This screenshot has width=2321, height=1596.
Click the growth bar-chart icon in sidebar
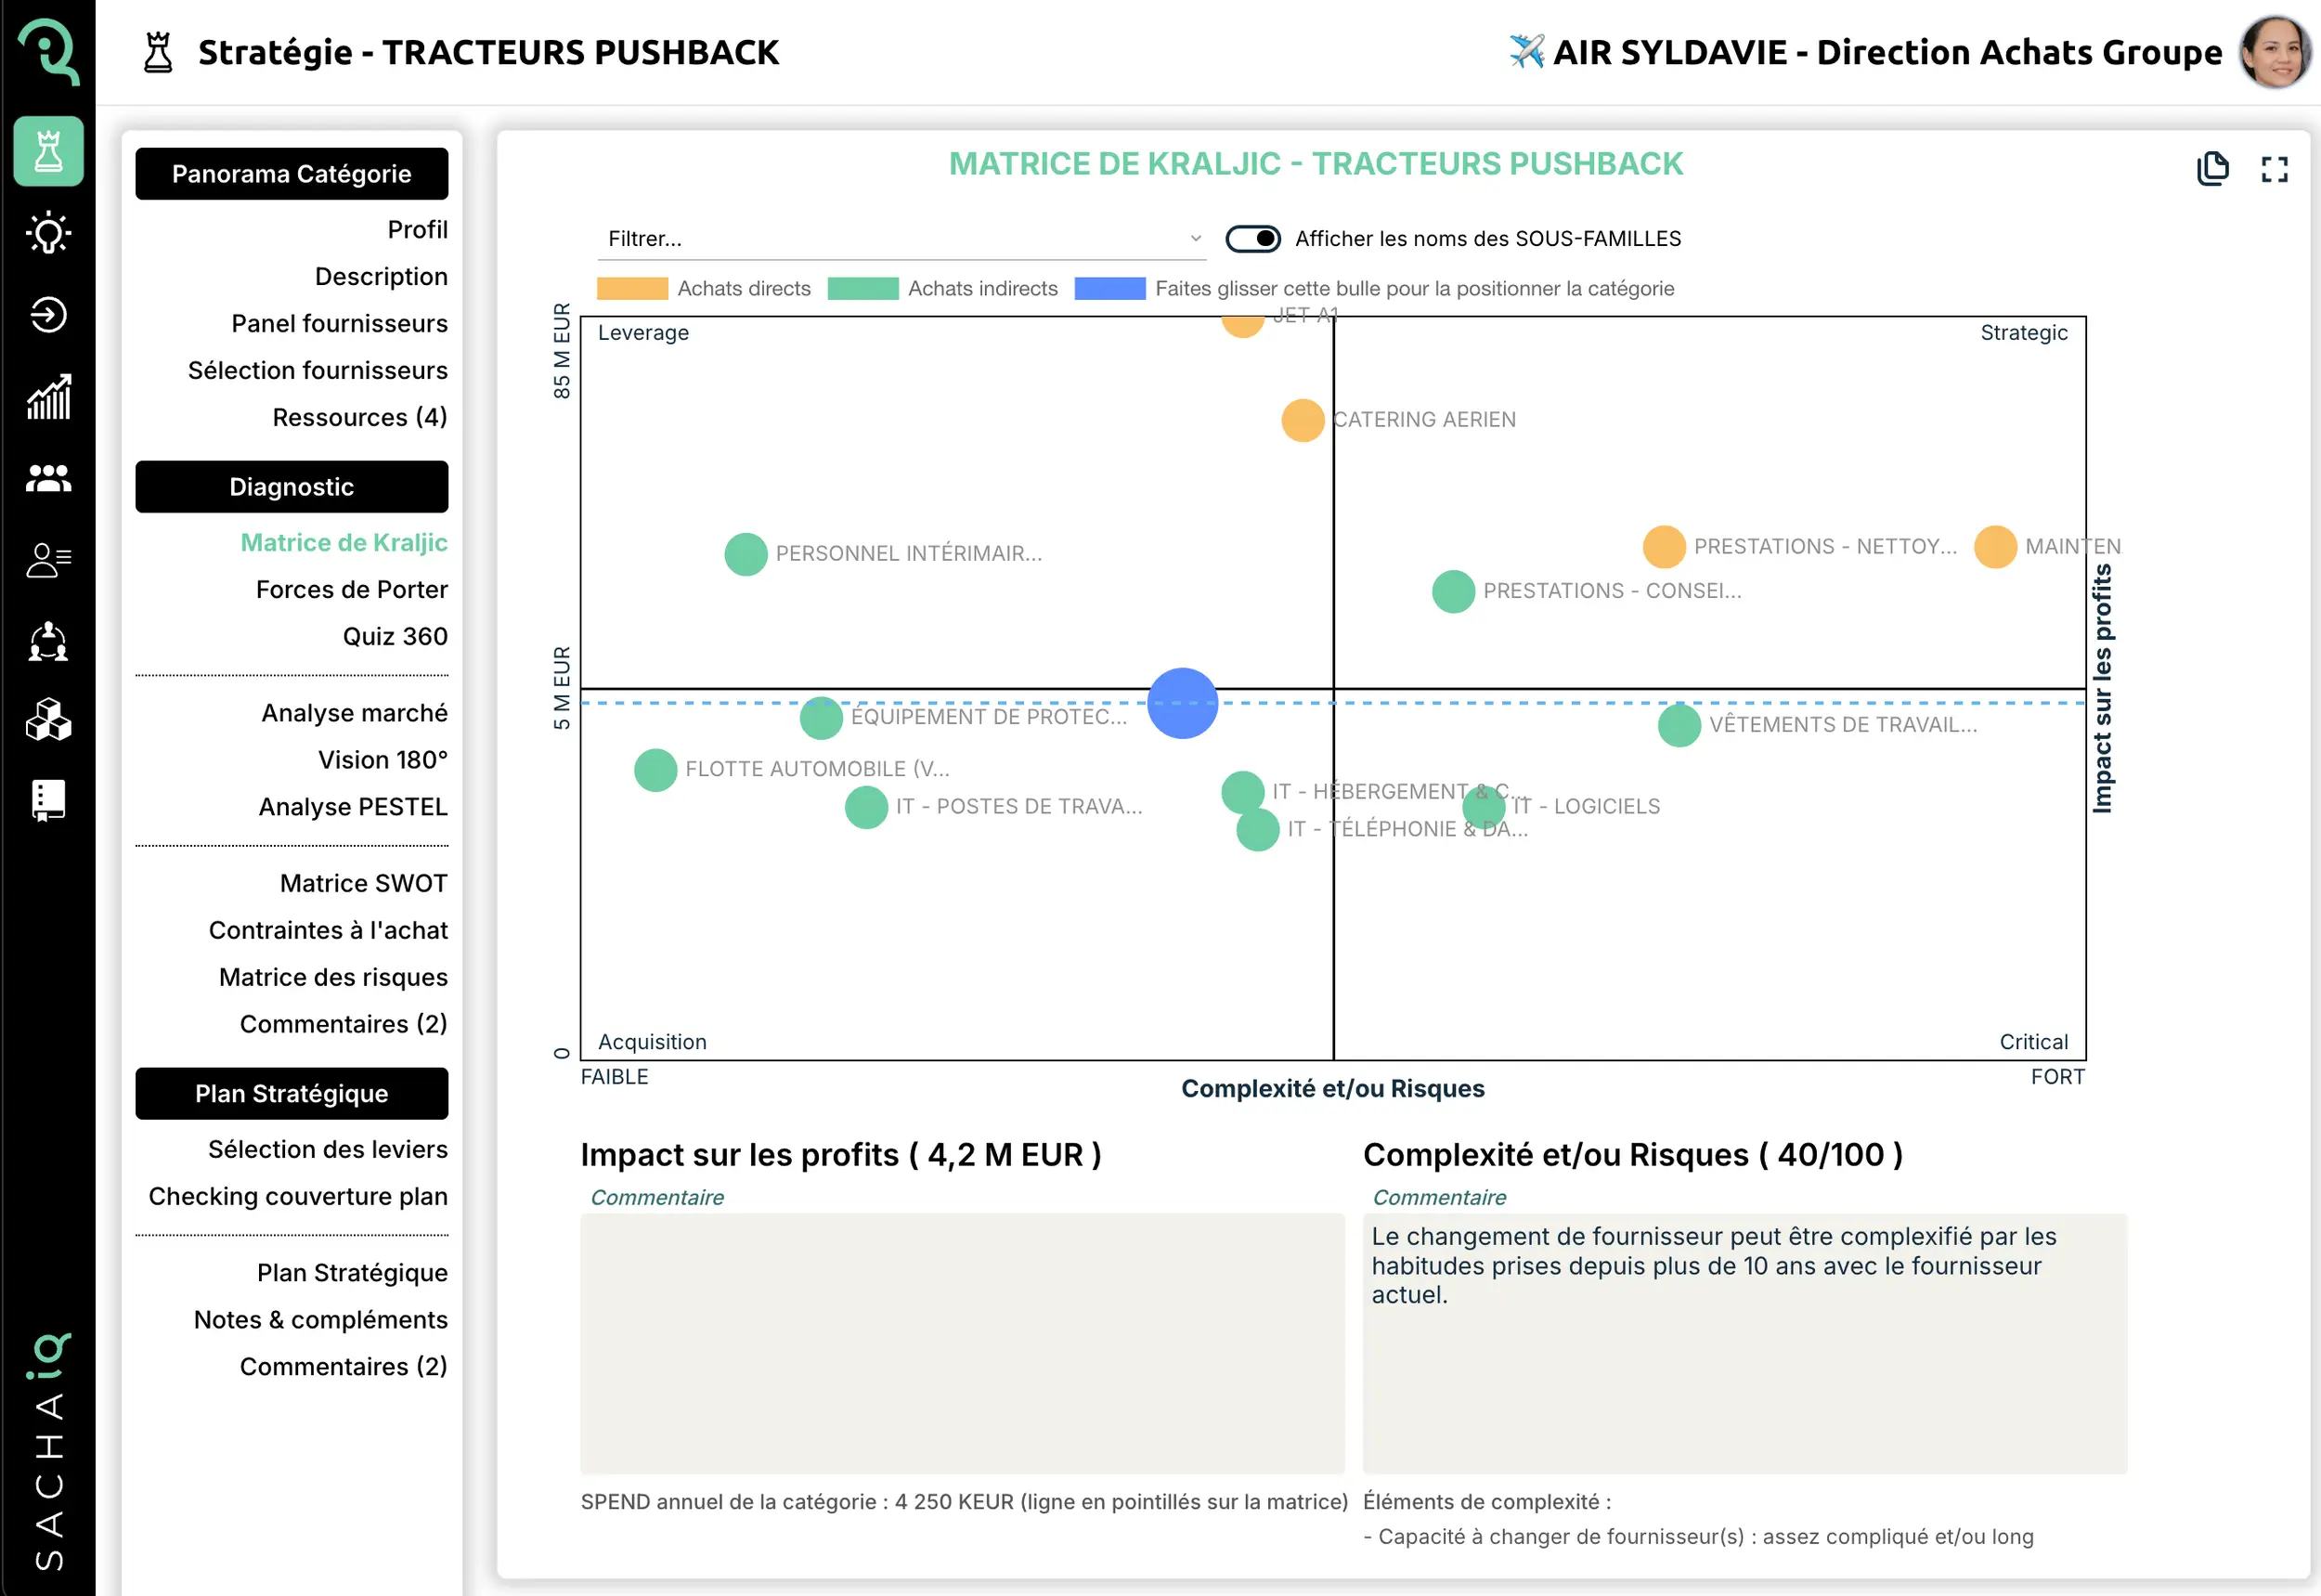pyautogui.click(x=48, y=397)
